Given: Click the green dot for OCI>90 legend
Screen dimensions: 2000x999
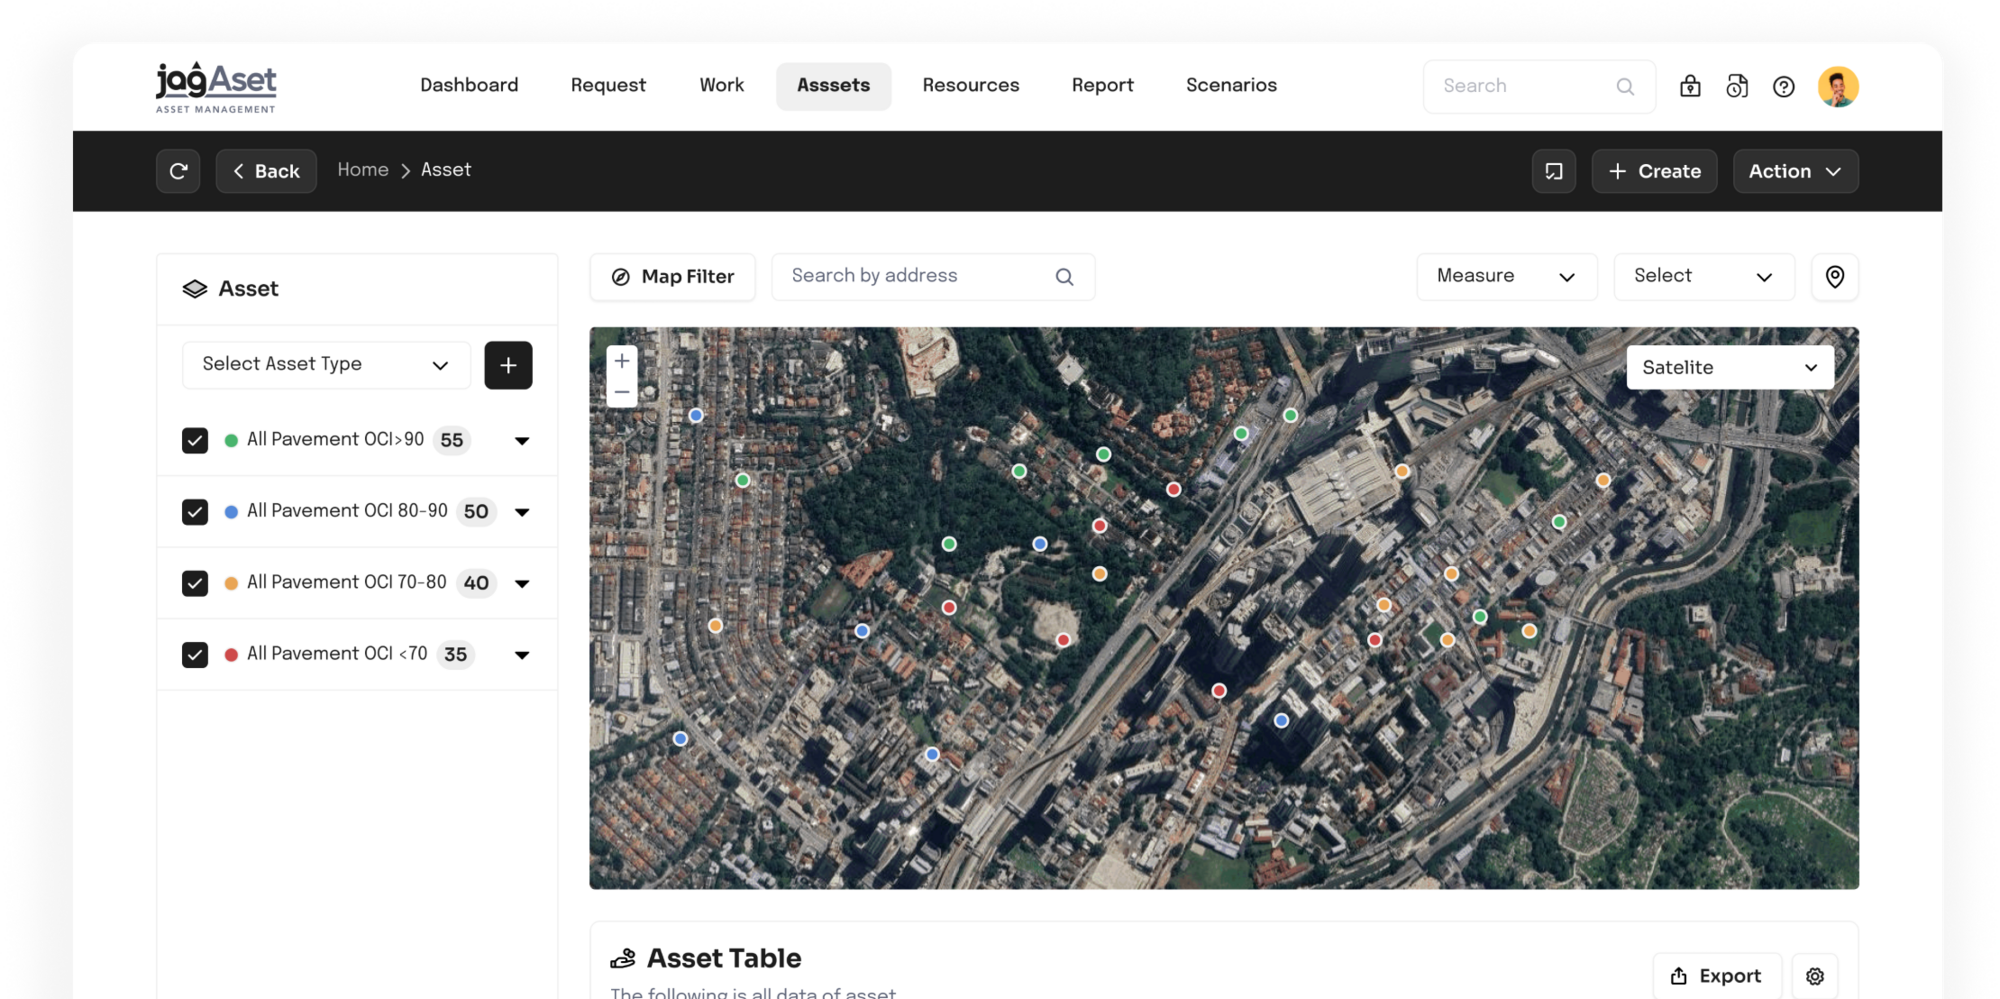Looking at the screenshot, I should pyautogui.click(x=231, y=440).
